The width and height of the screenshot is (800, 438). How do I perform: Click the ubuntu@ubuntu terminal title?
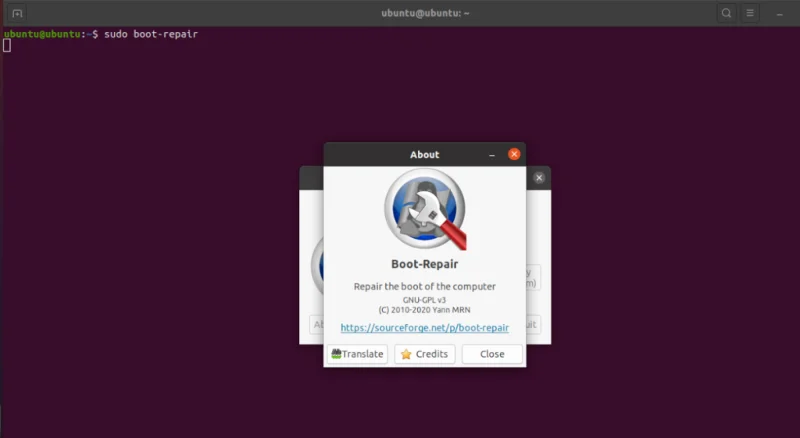click(425, 13)
